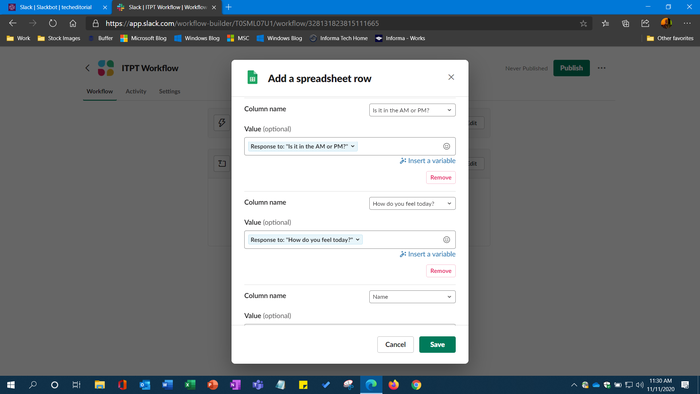Click inside the AM or PM value input field
Image resolution: width=700 pixels, height=394 pixels.
coord(350,146)
